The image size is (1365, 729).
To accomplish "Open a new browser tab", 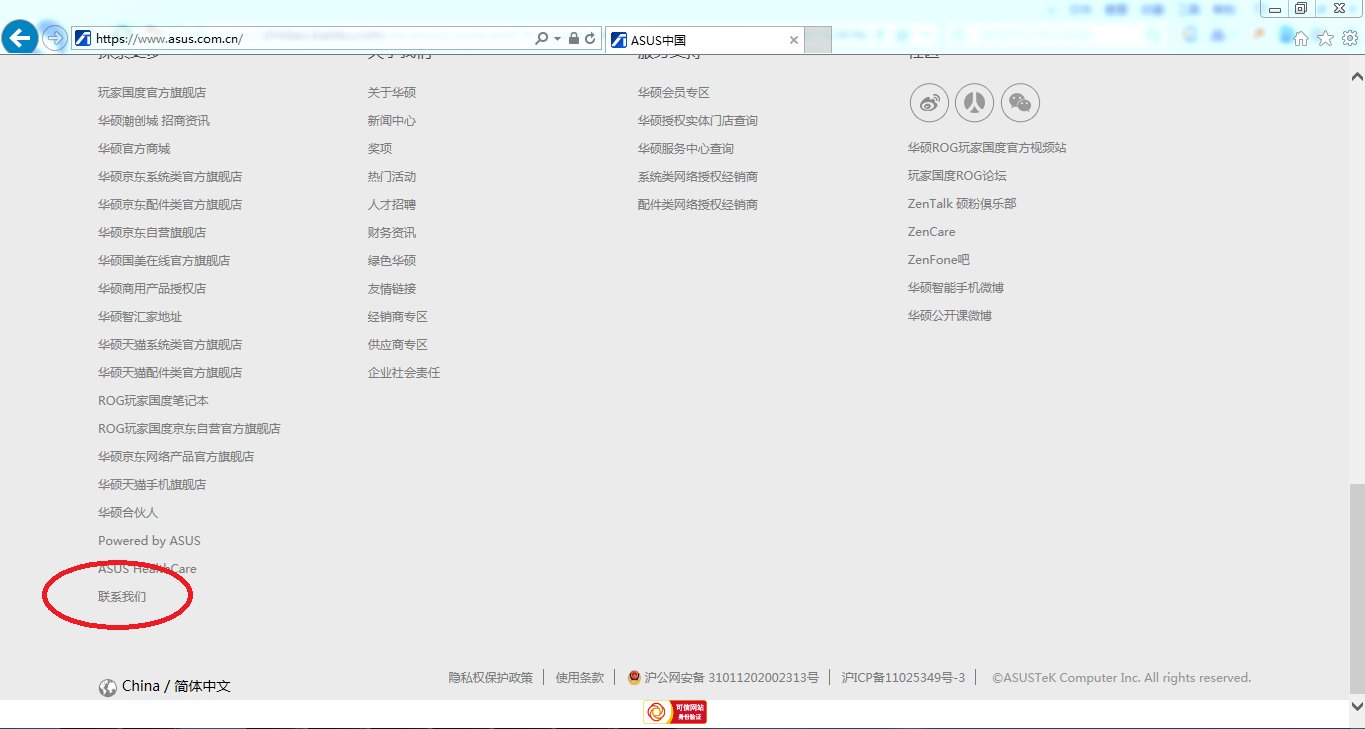I will click(816, 40).
